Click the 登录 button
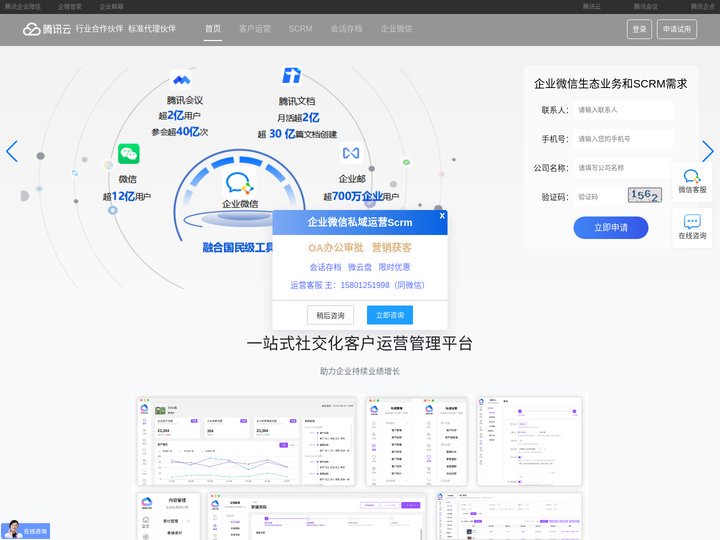The width and height of the screenshot is (720, 540). coord(639,29)
